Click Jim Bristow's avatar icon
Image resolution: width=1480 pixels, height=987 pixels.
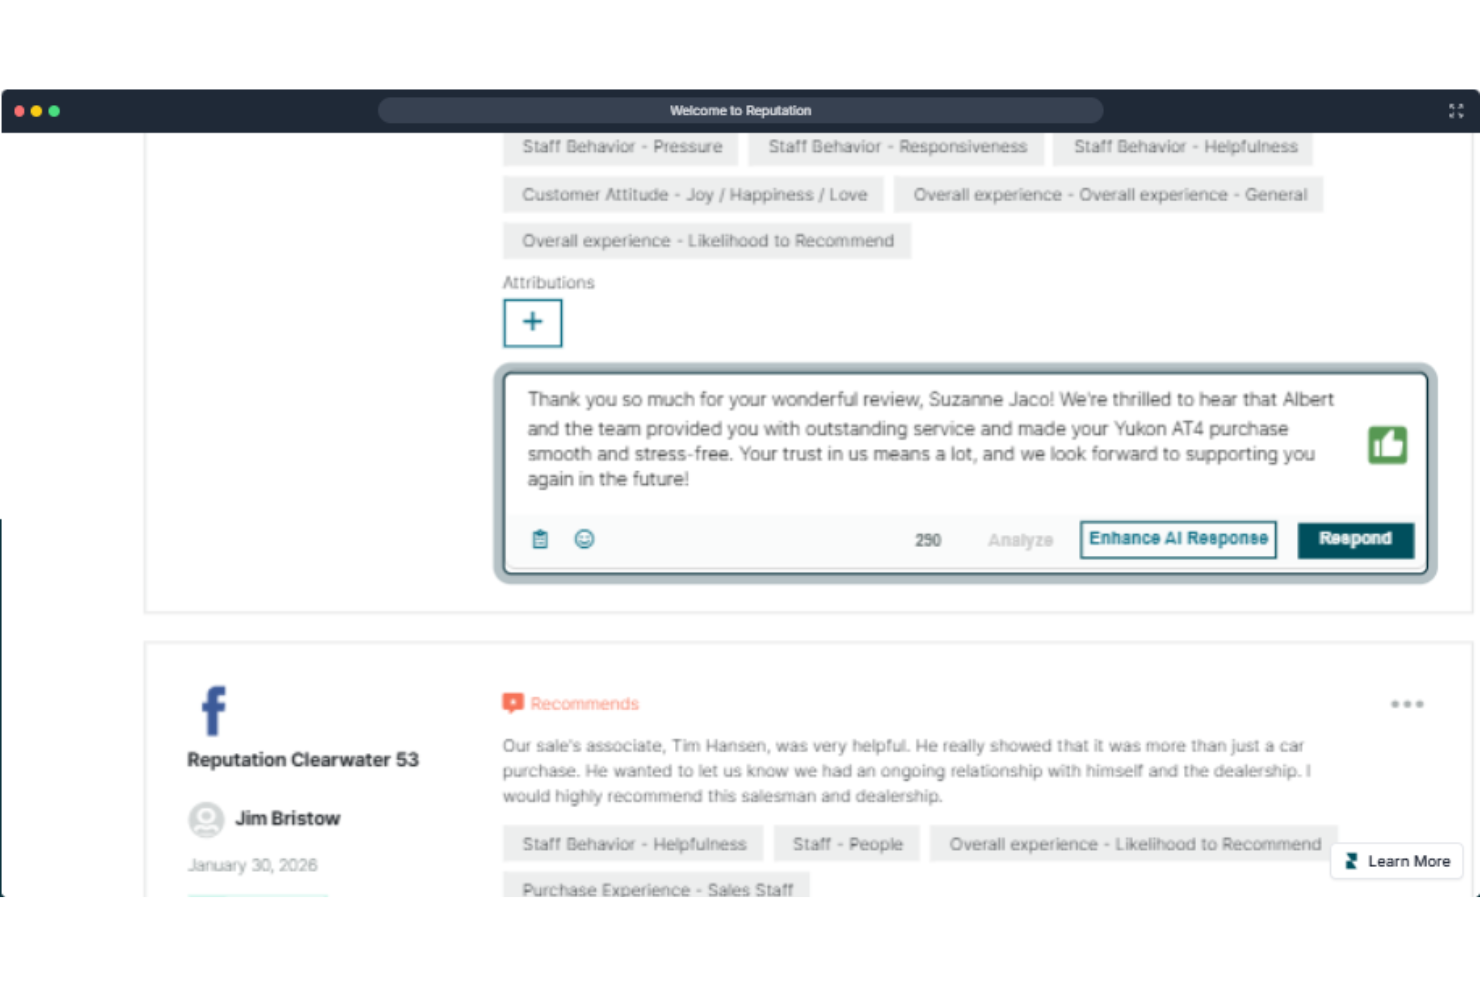pos(205,818)
